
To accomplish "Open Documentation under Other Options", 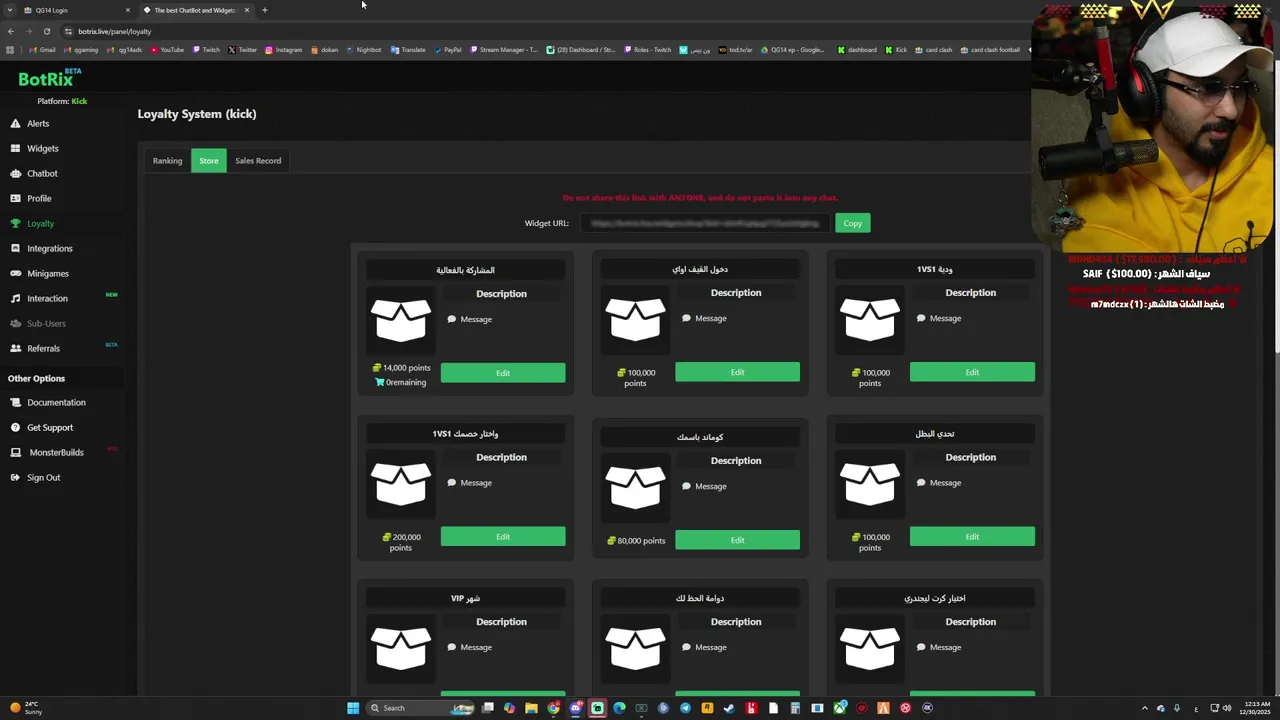I will pyautogui.click(x=56, y=402).
